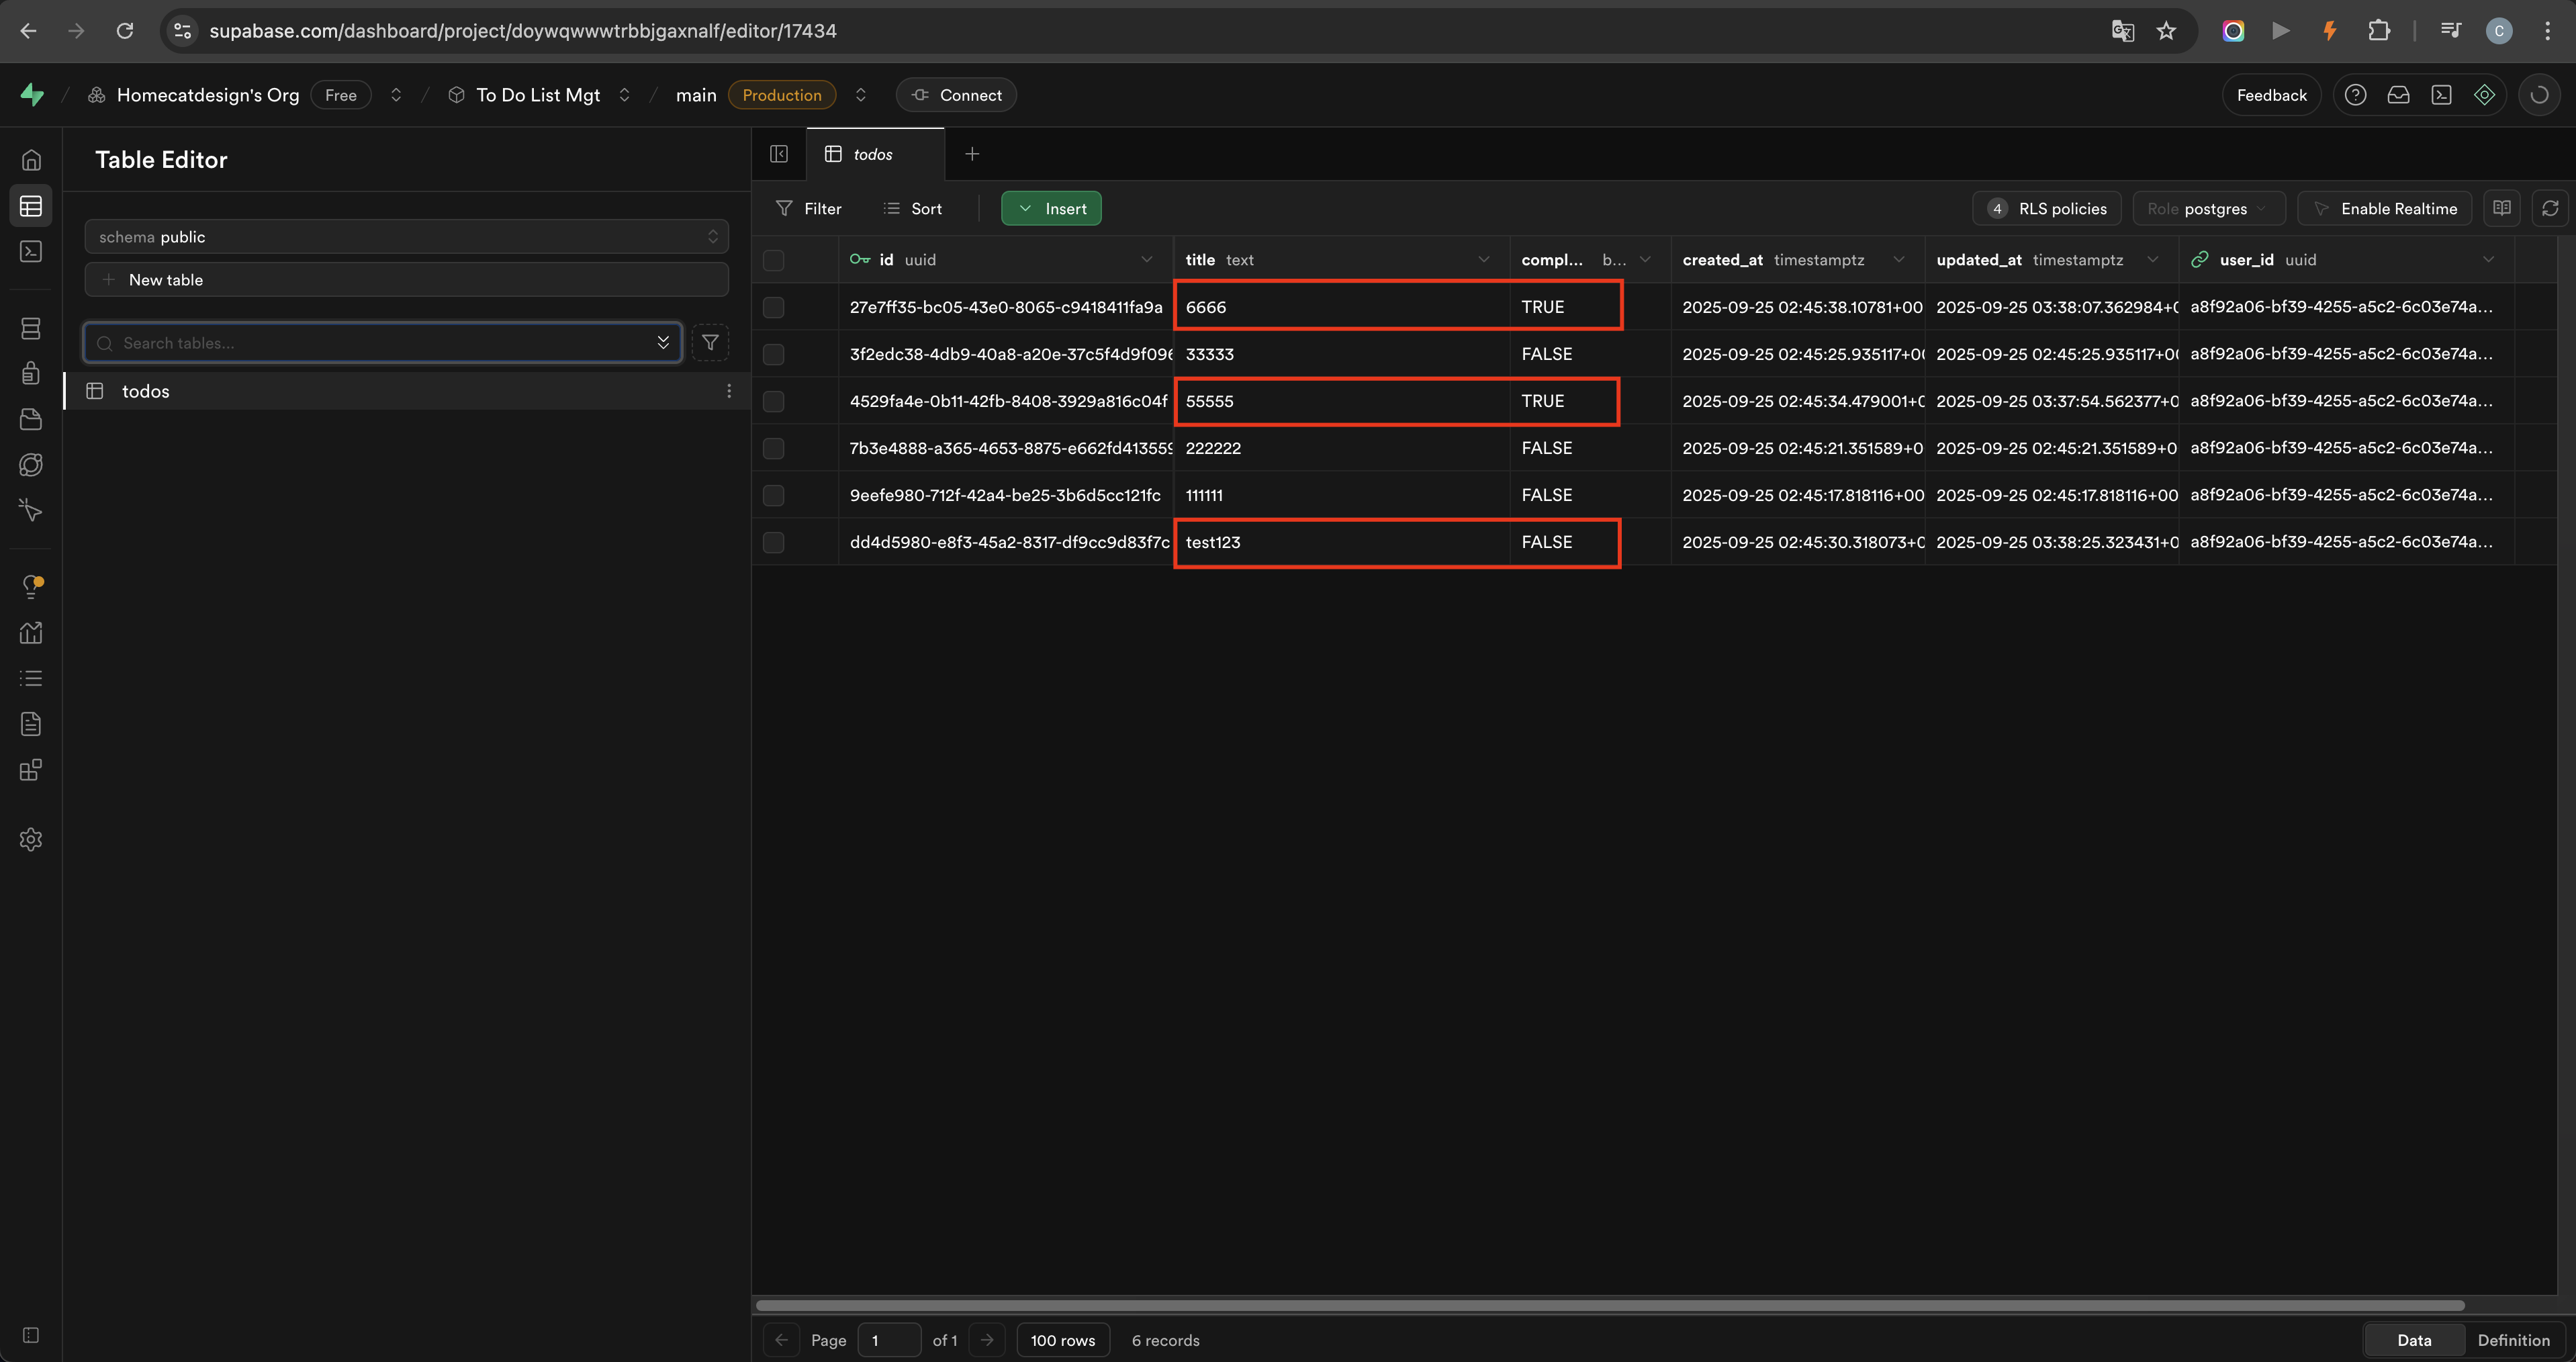Screen dimensions: 2576x1362
Task: Open the help question mark icon
Action: point(2355,95)
